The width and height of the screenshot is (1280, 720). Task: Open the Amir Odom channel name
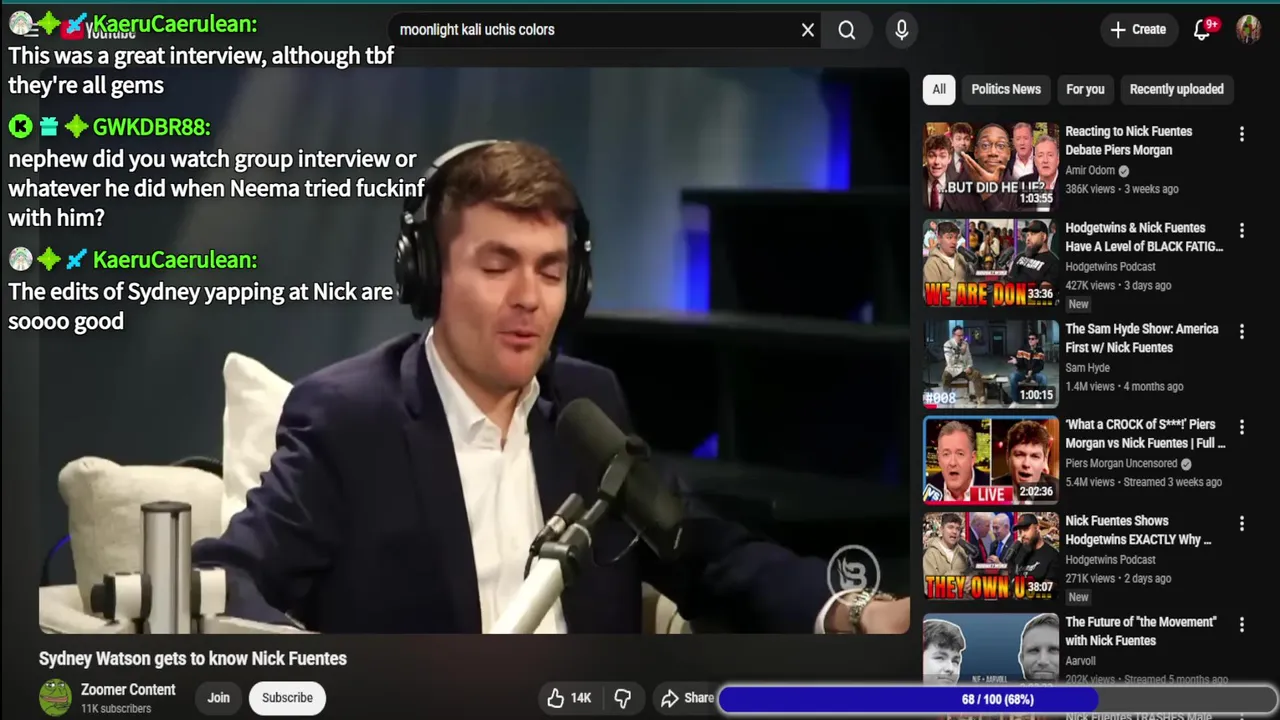coord(1090,171)
